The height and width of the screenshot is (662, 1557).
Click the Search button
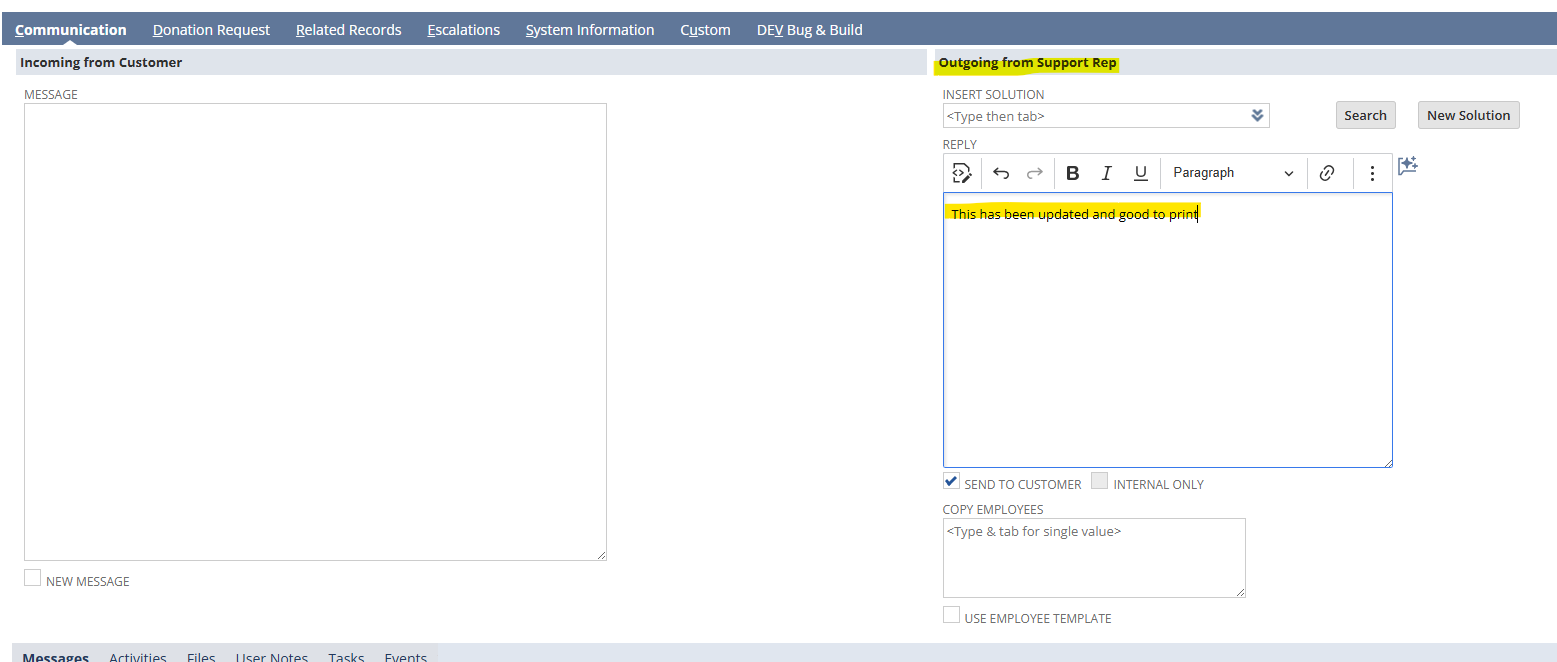tap(1365, 115)
